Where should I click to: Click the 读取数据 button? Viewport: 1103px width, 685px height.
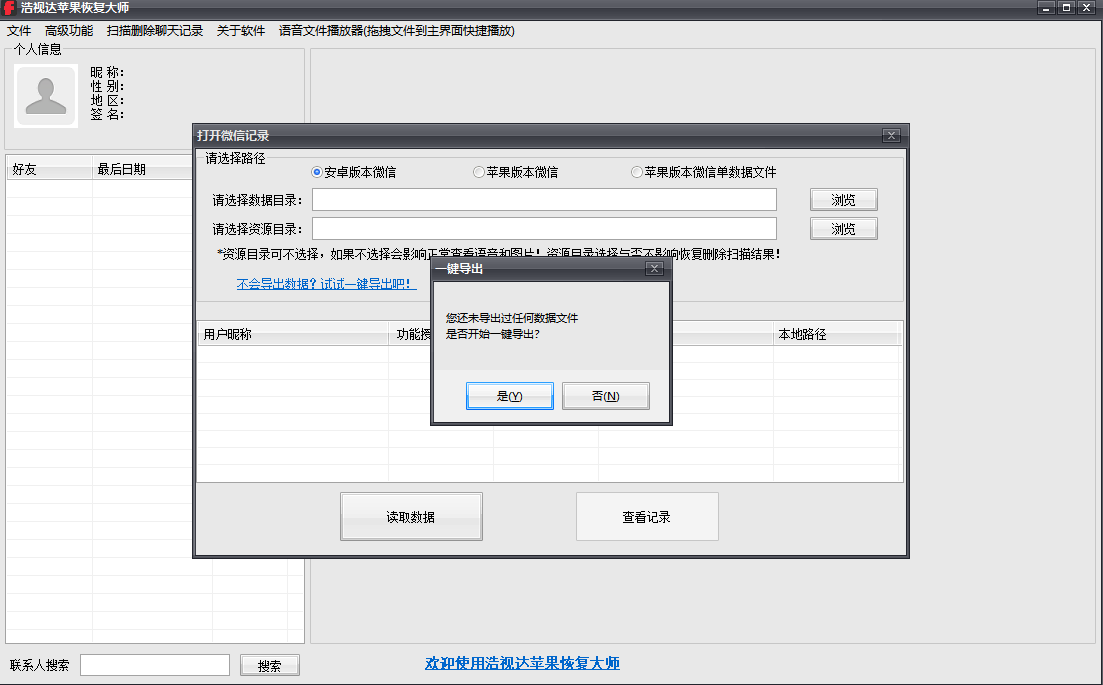coord(412,517)
